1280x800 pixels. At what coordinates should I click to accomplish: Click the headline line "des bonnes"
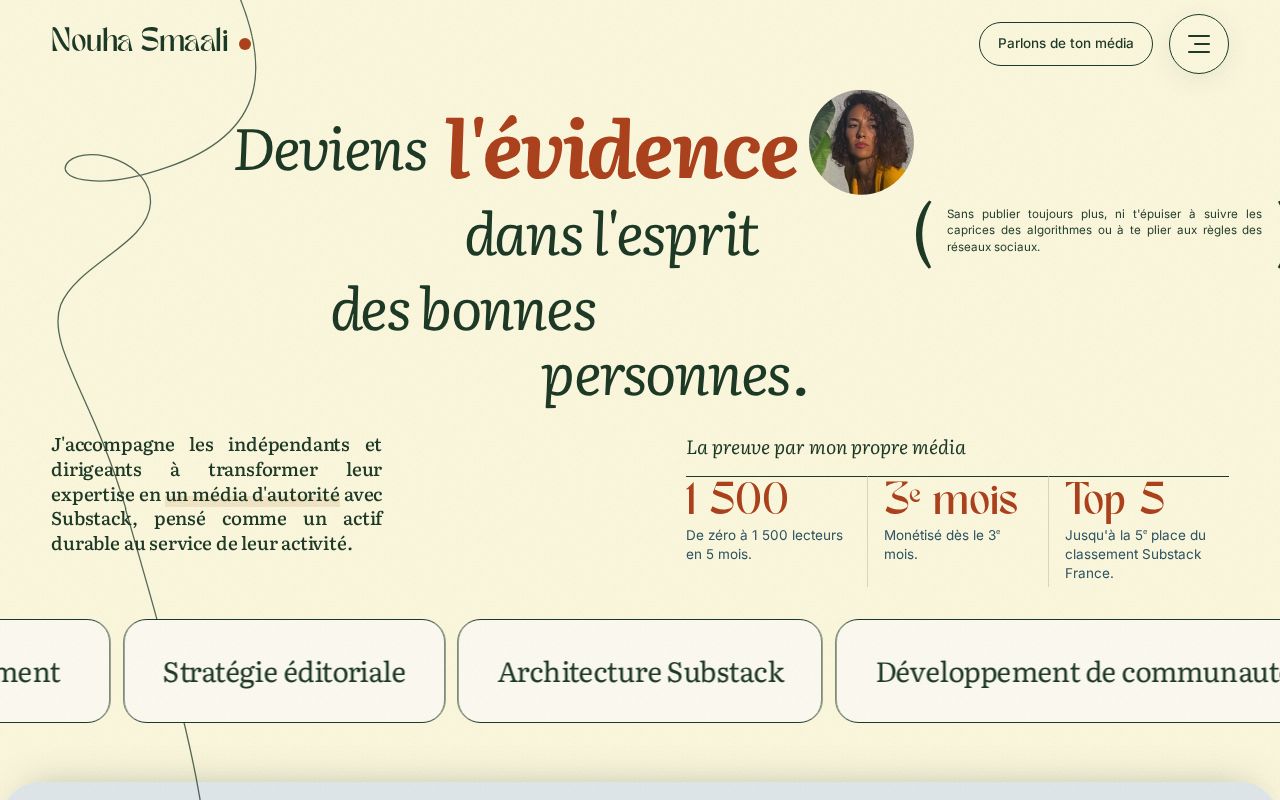tap(464, 308)
